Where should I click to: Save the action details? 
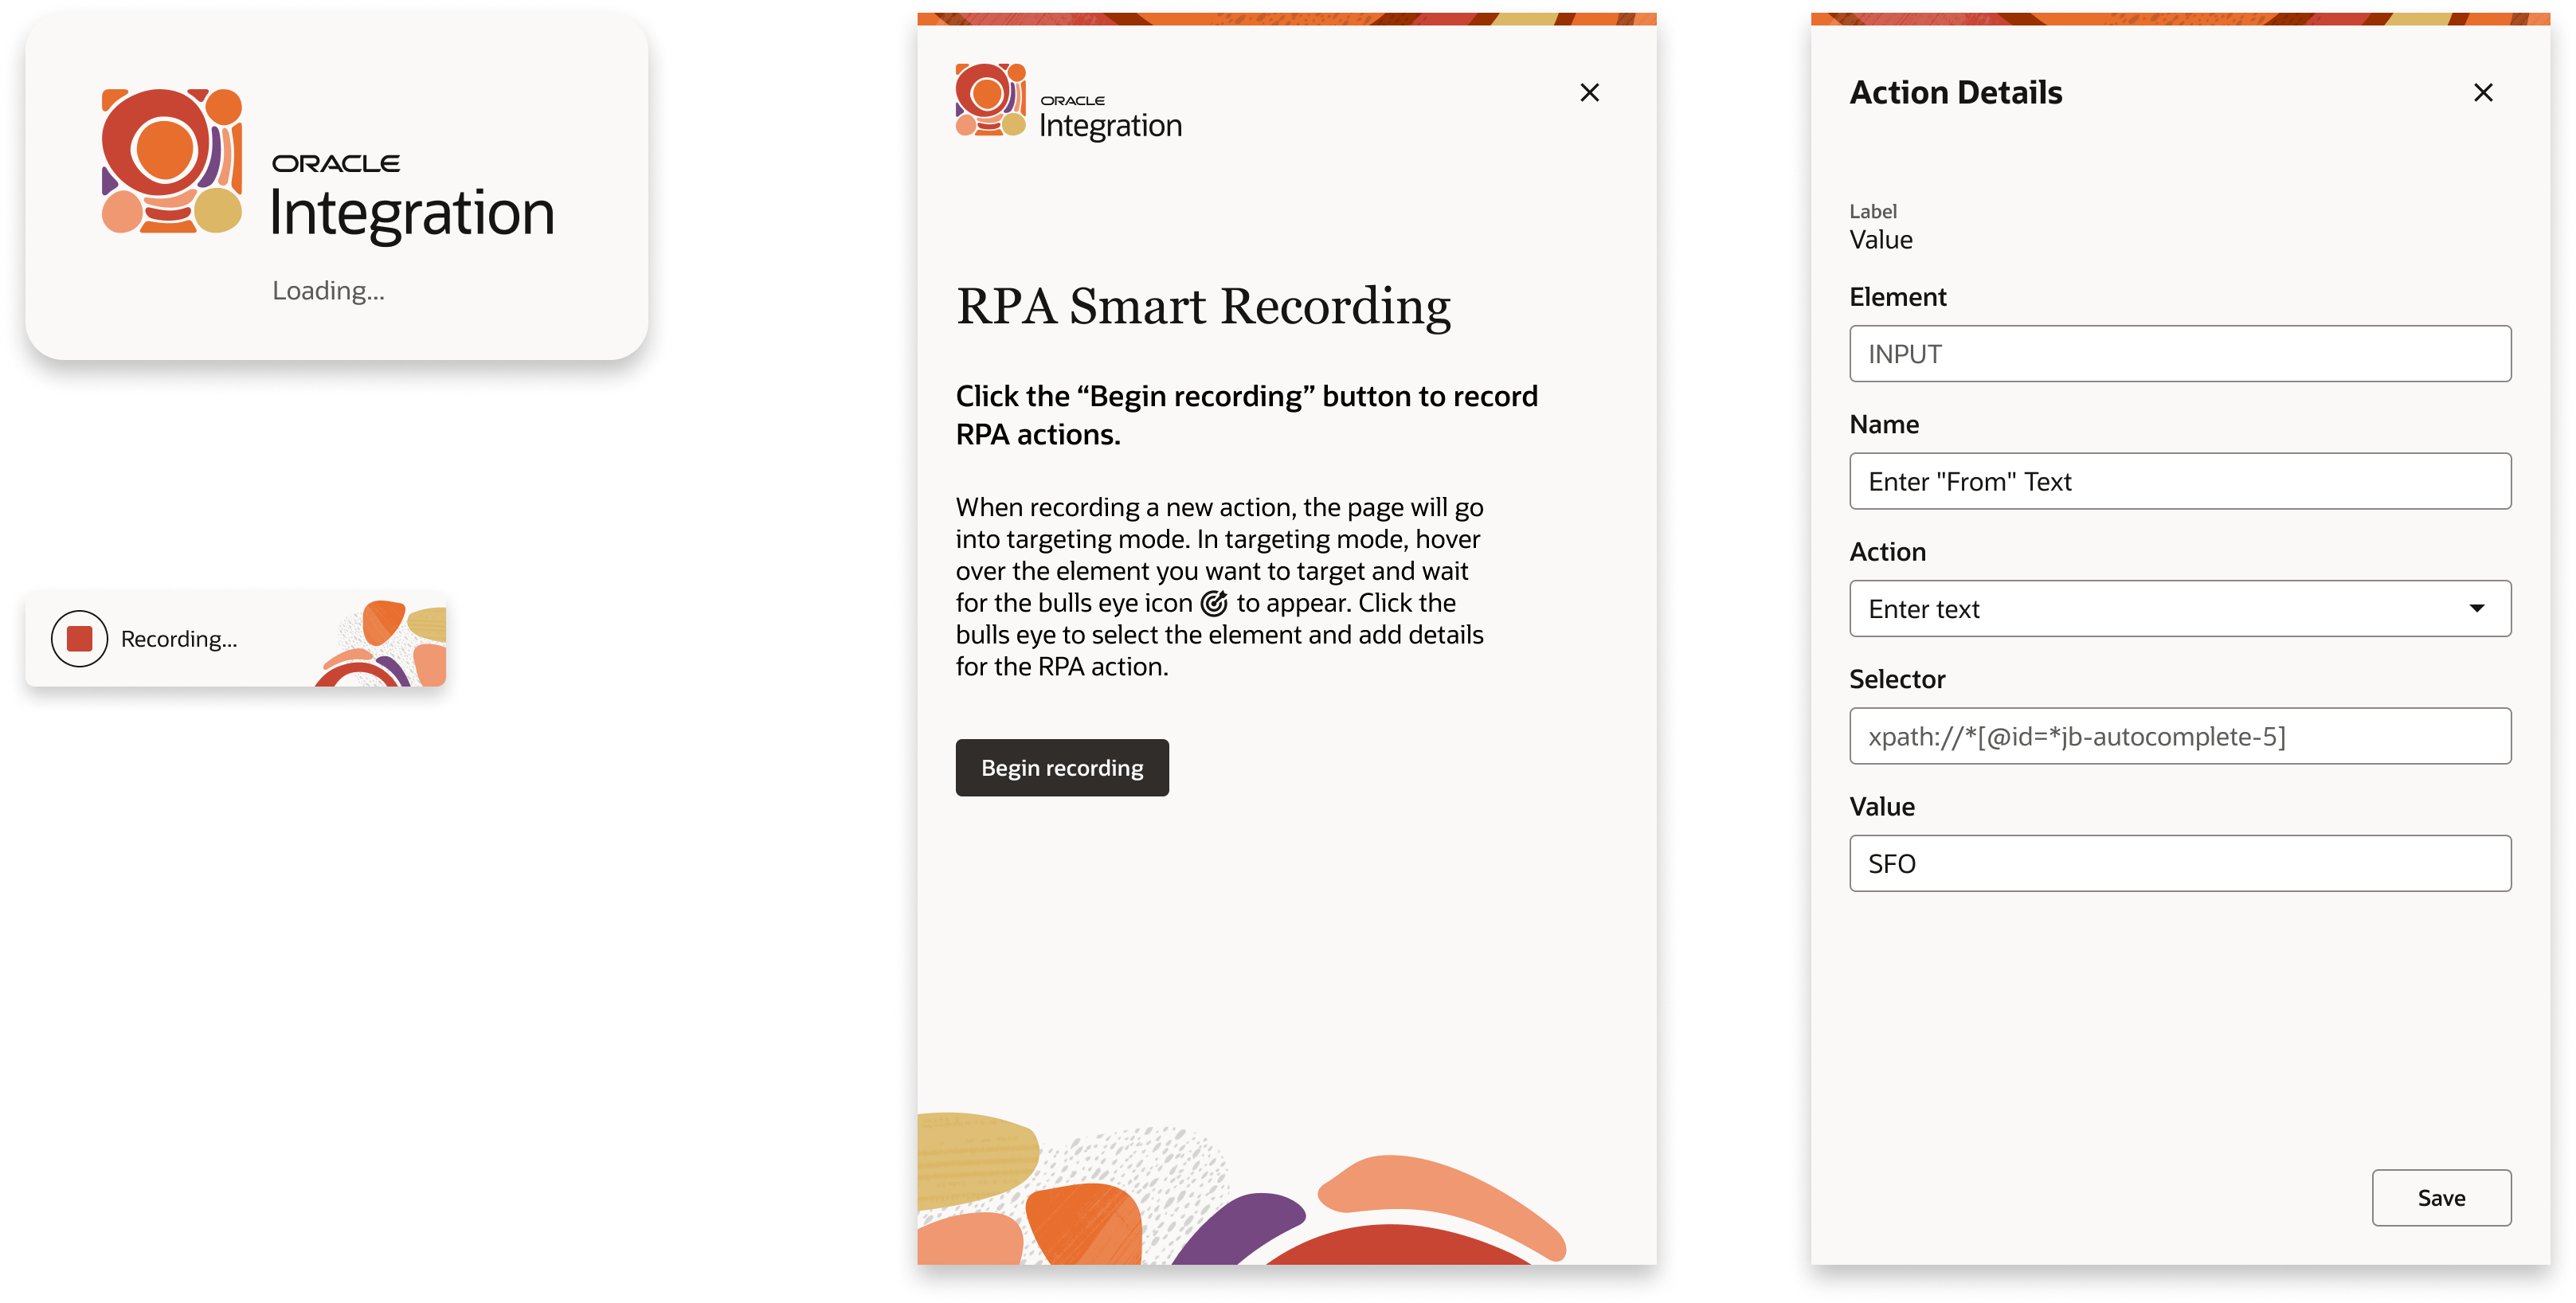[2440, 1197]
